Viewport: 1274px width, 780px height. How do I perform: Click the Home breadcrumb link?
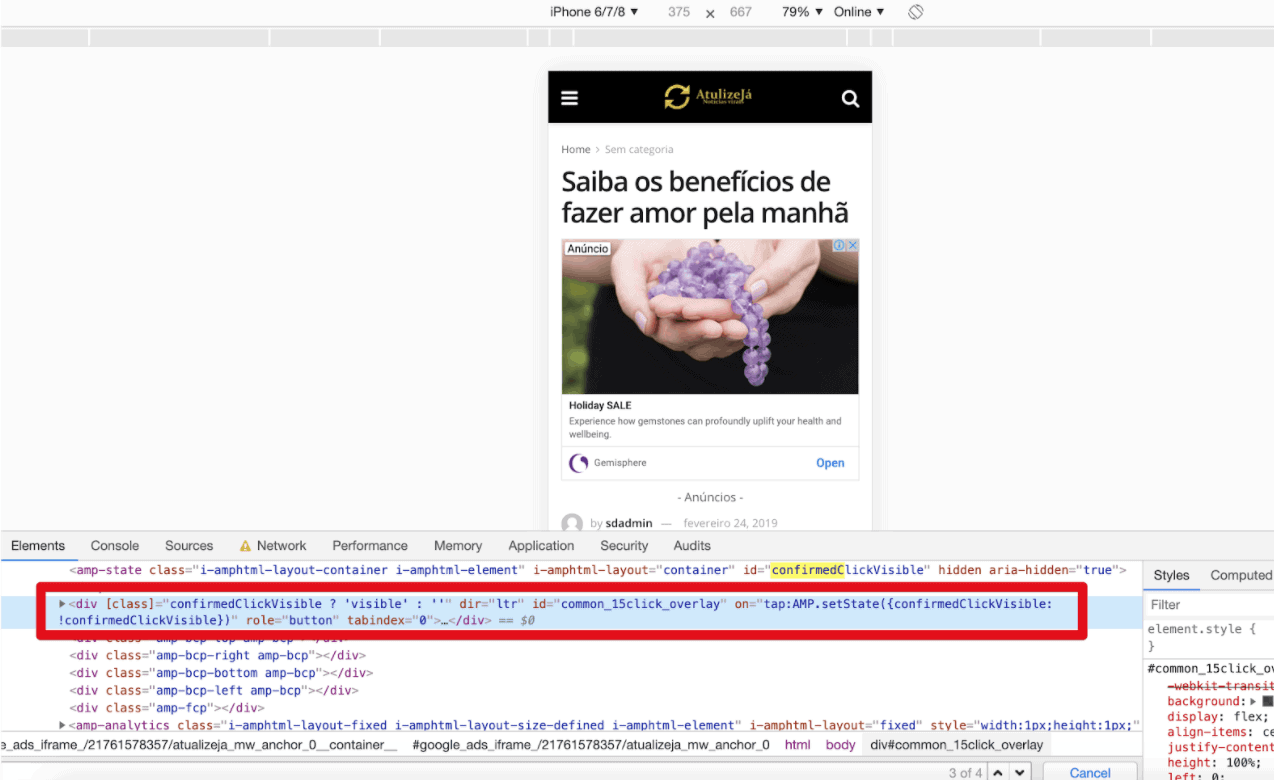(576, 149)
